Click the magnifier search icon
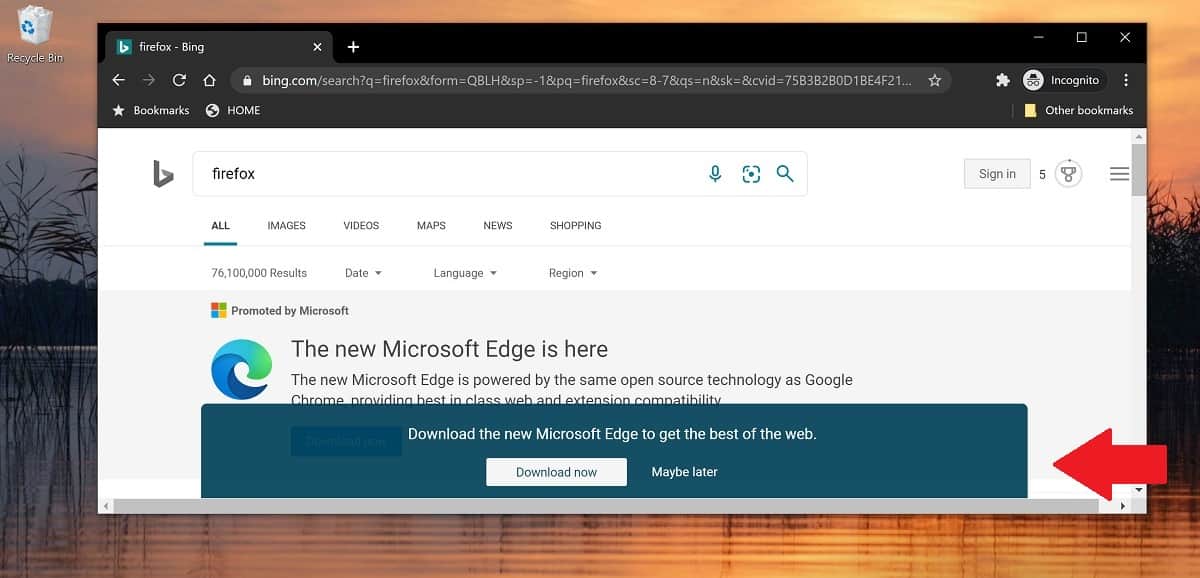The height and width of the screenshot is (578, 1200). coord(785,174)
